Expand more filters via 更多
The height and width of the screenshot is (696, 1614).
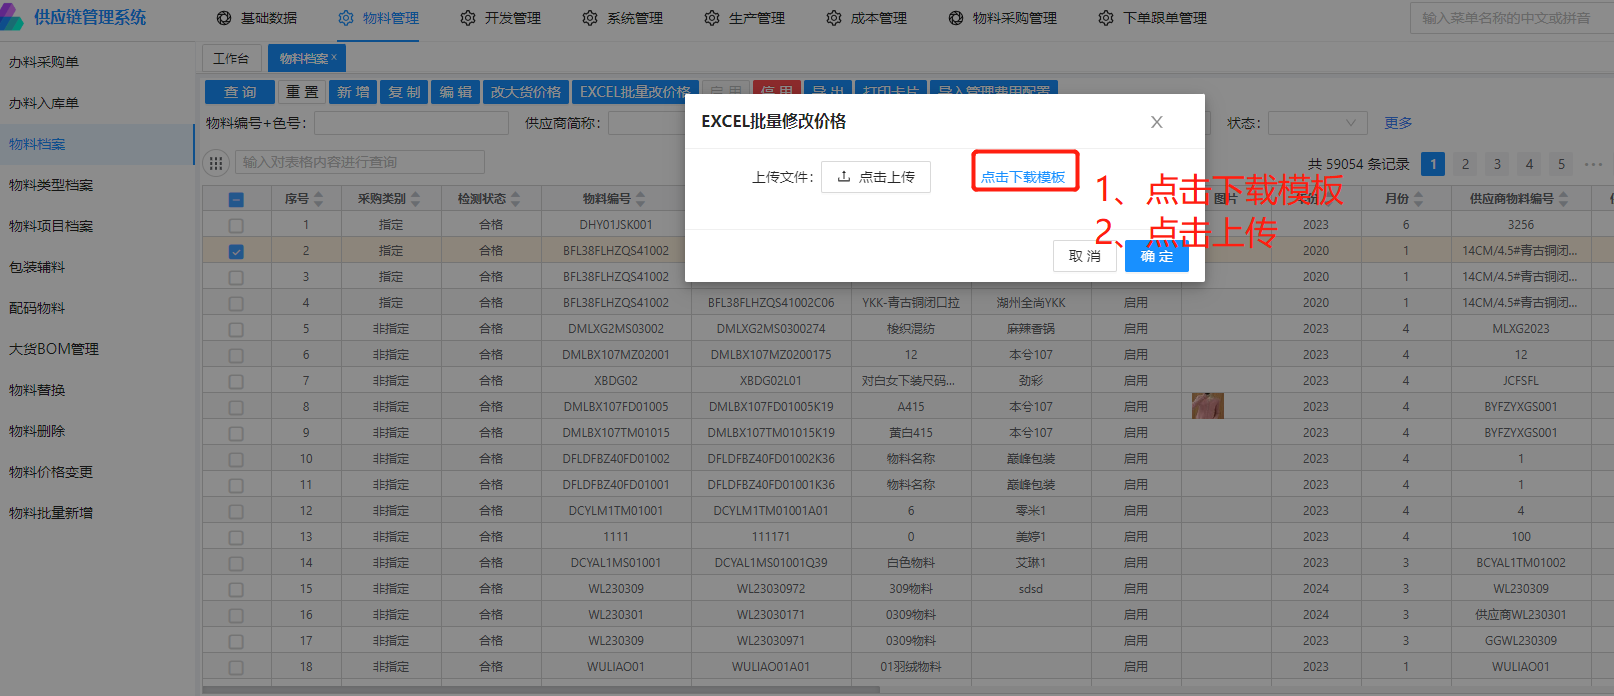(x=1398, y=123)
